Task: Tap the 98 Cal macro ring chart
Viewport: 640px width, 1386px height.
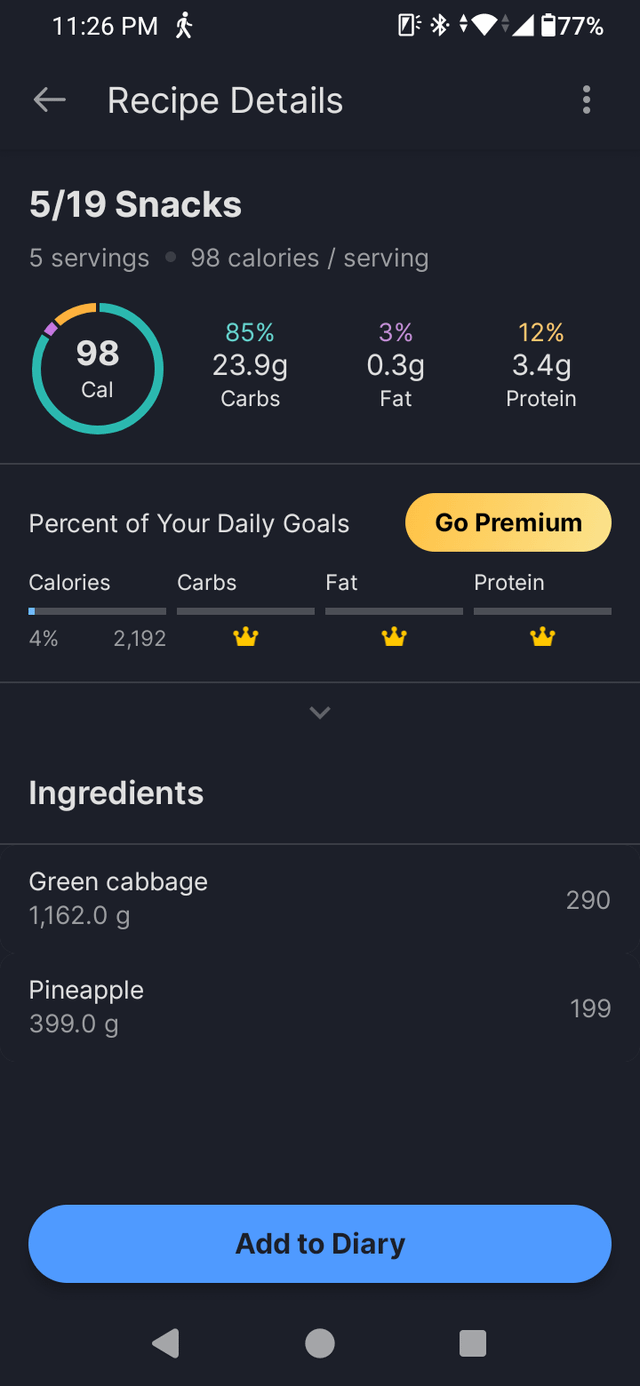Action: pyautogui.click(x=97, y=368)
